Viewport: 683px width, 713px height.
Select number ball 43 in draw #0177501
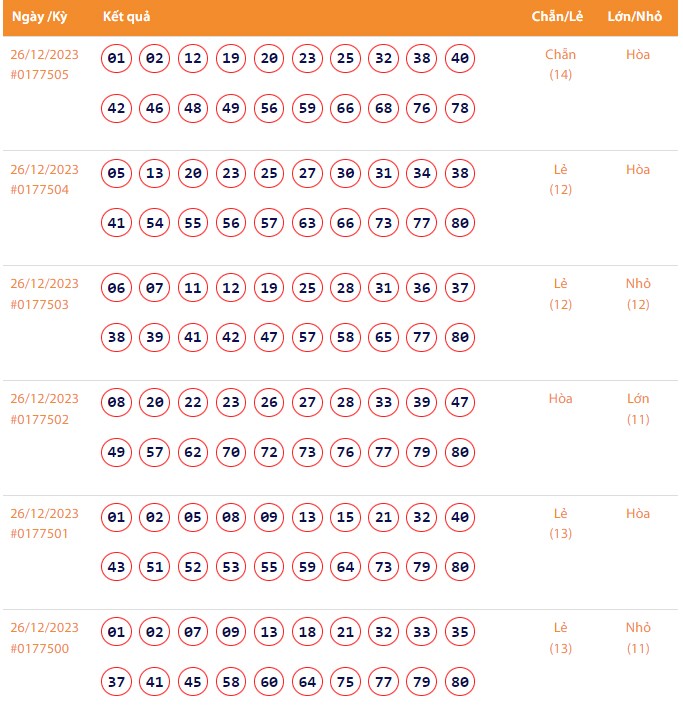click(x=117, y=567)
